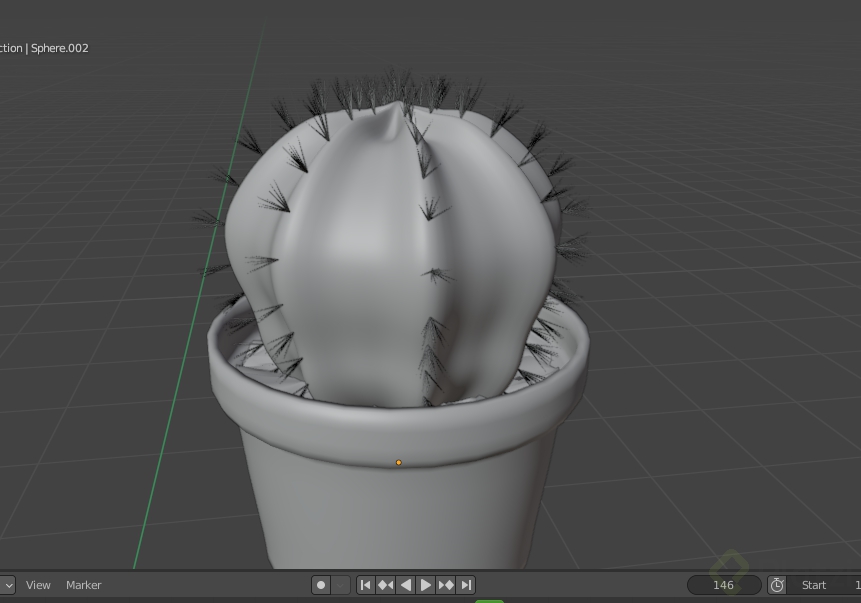
Task: Open the auto-keying options dropdown beside the record button
Action: click(x=340, y=585)
